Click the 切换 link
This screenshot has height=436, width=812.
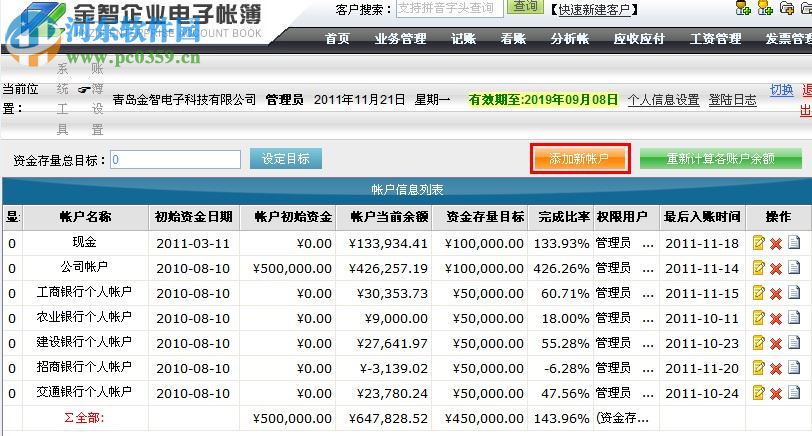(x=781, y=90)
